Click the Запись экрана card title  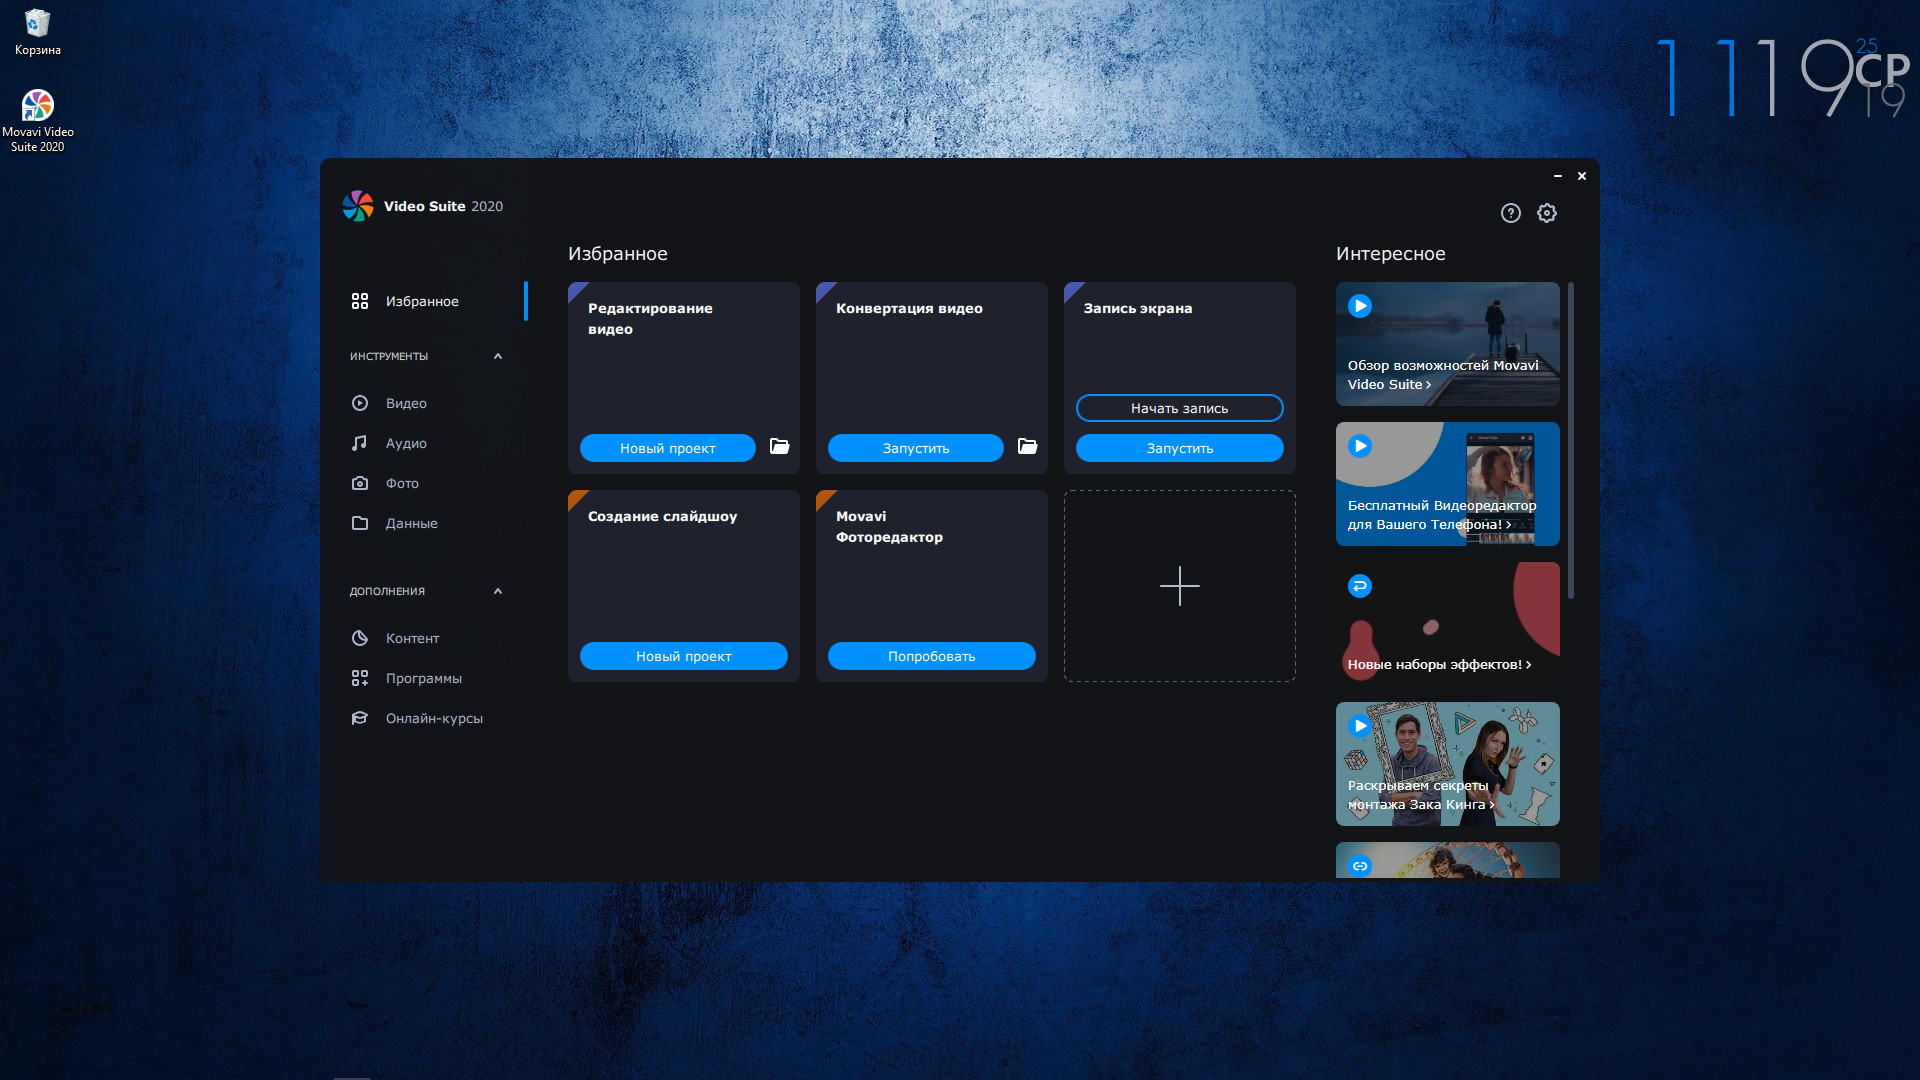click(1138, 308)
